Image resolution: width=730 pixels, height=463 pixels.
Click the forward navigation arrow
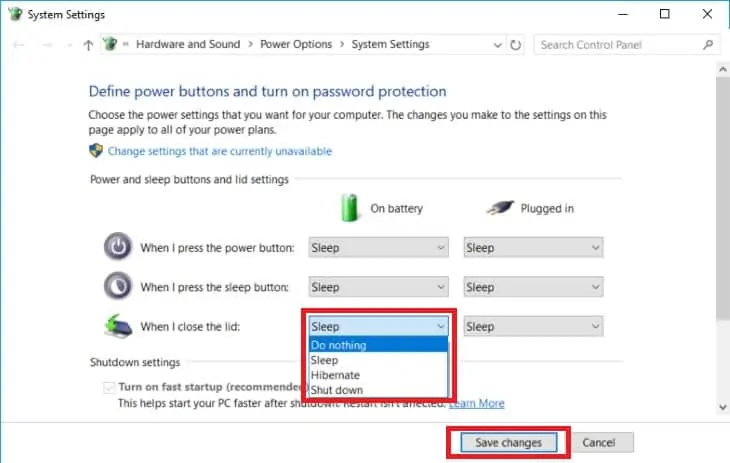(47, 45)
